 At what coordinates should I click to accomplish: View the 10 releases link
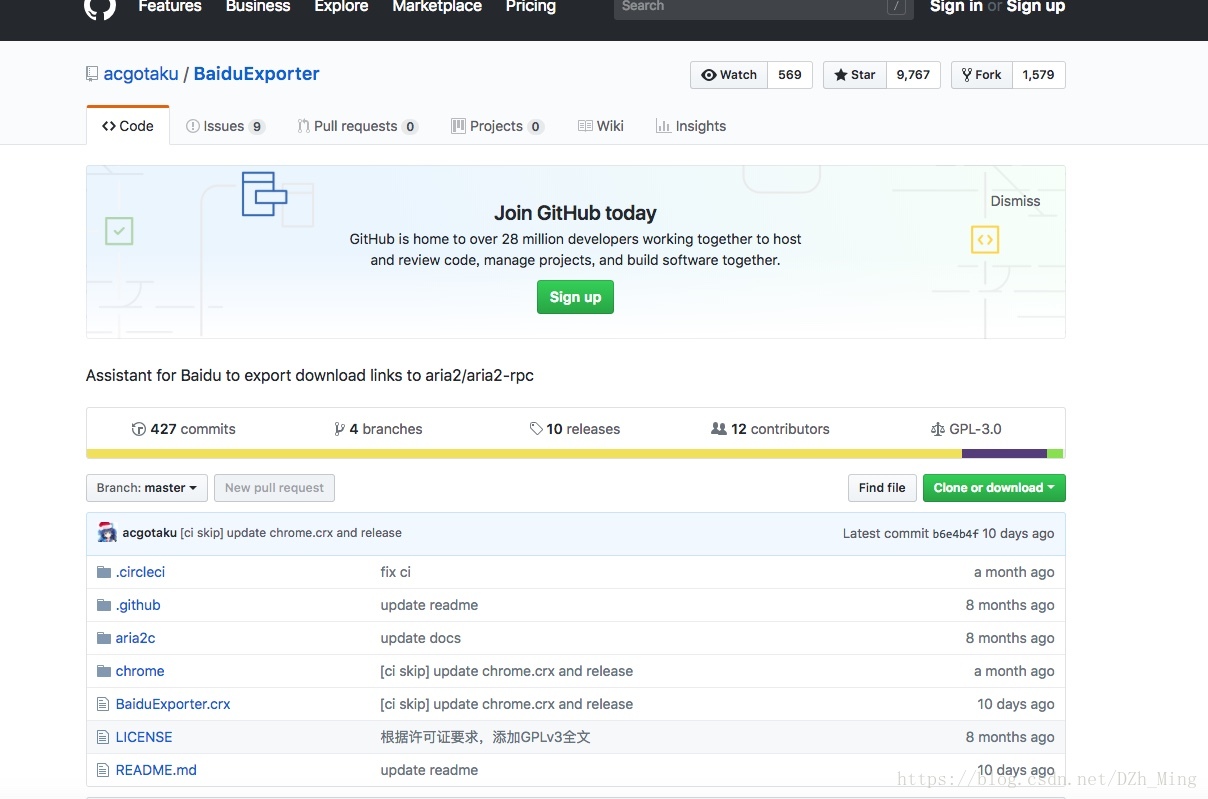[x=575, y=429]
